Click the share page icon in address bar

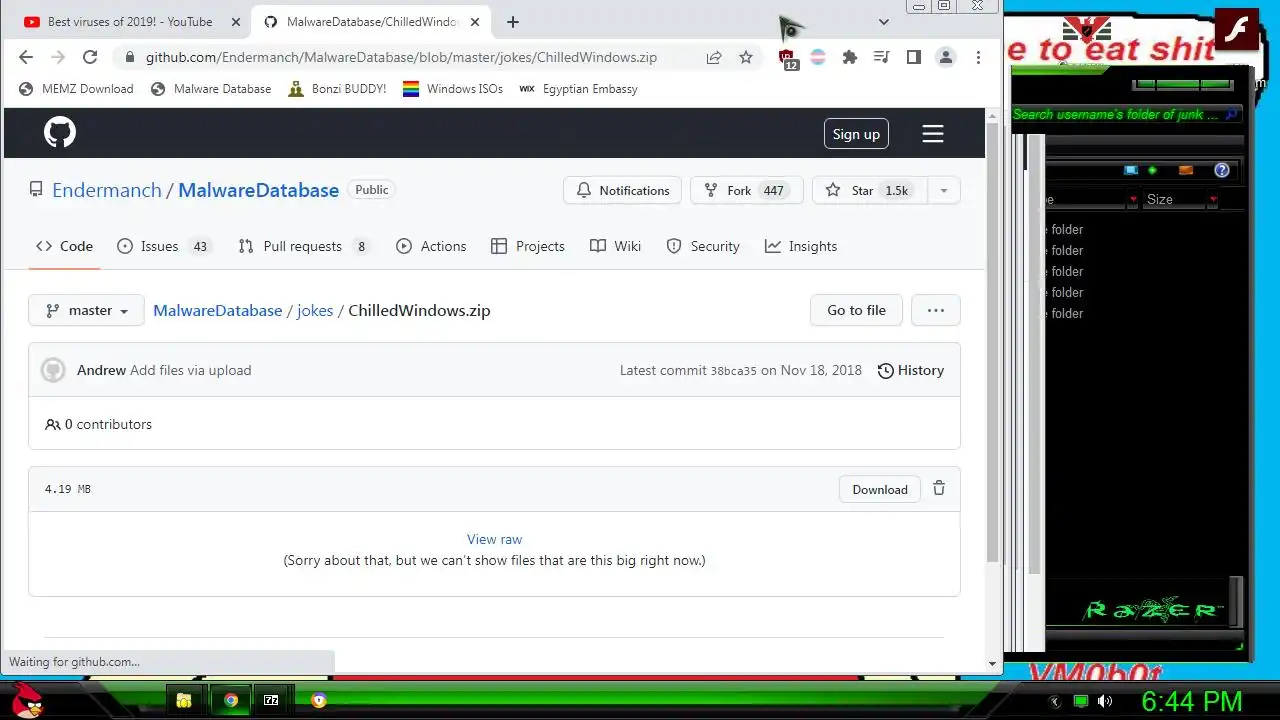[x=714, y=58]
